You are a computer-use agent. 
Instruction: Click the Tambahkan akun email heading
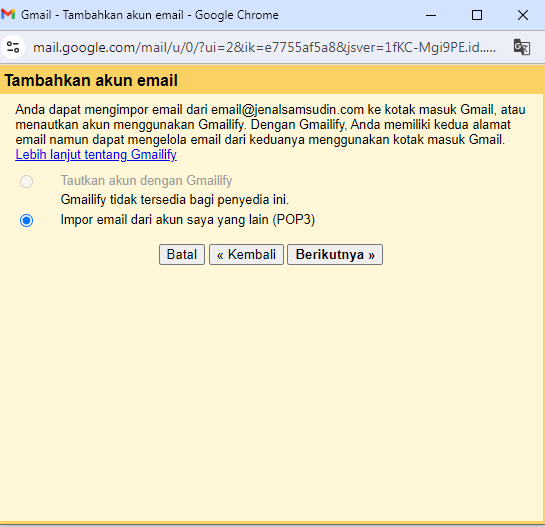point(91,80)
